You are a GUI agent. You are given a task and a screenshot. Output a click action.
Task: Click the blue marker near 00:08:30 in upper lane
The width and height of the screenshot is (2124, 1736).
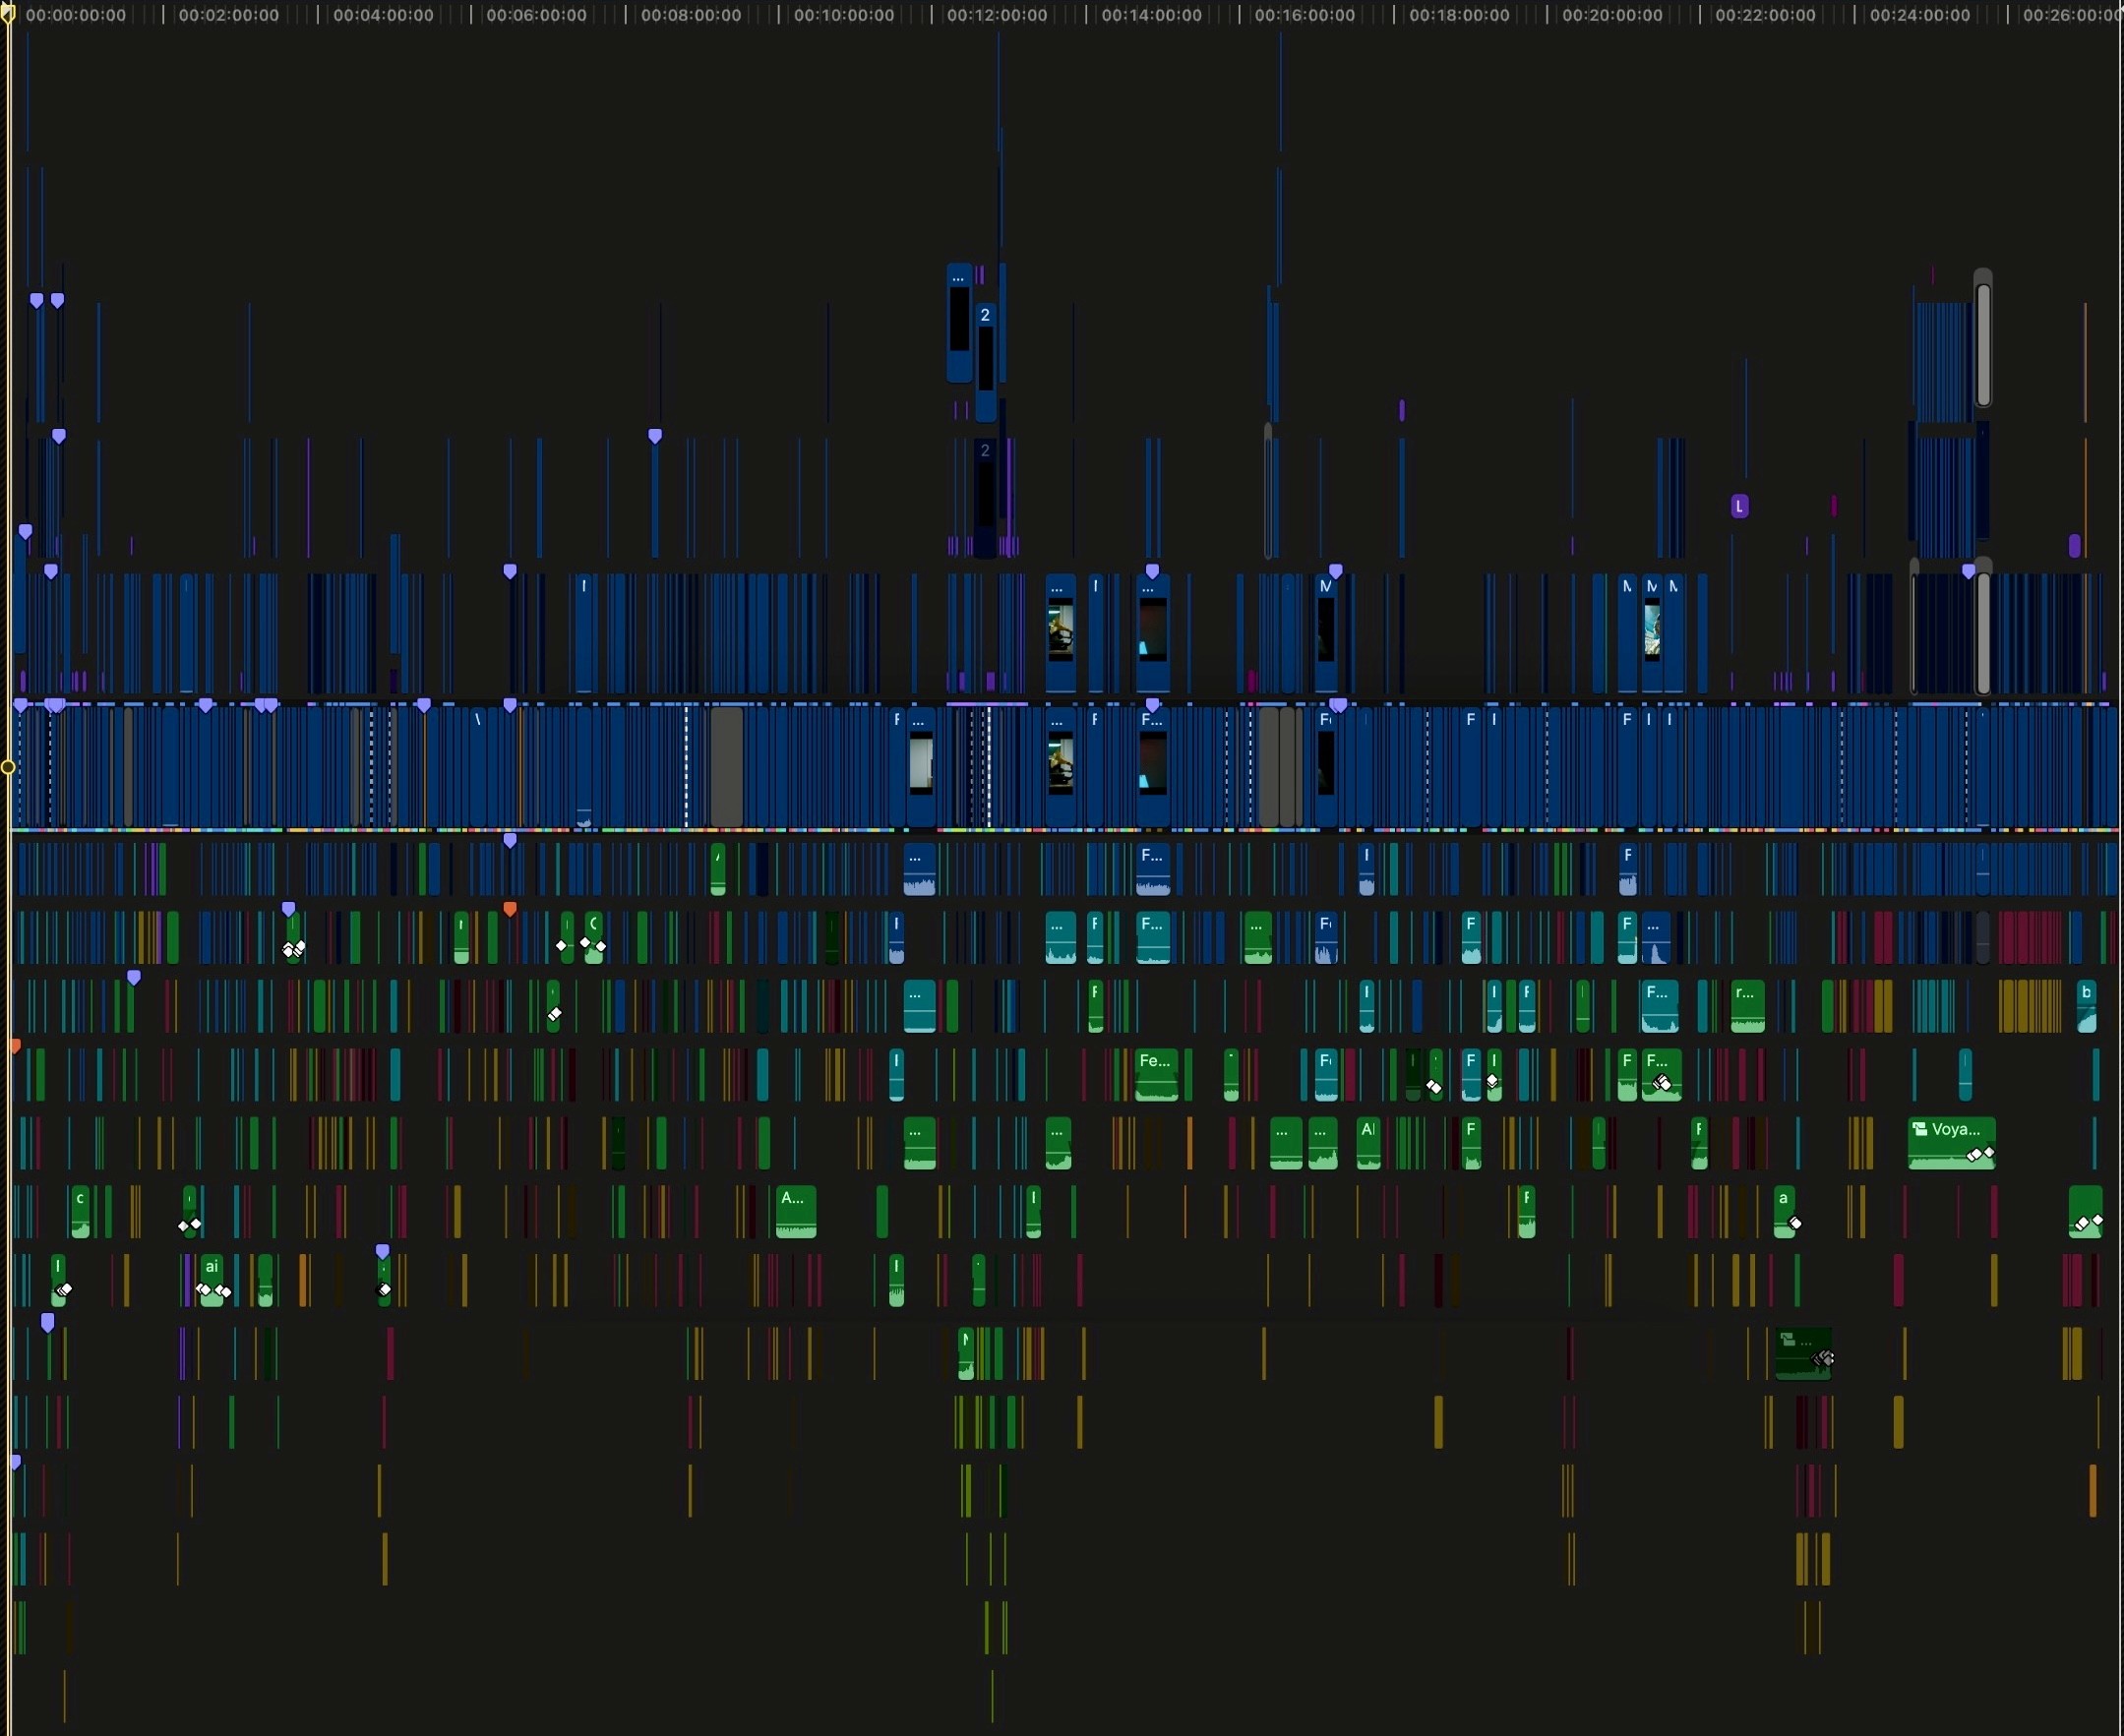pos(656,436)
